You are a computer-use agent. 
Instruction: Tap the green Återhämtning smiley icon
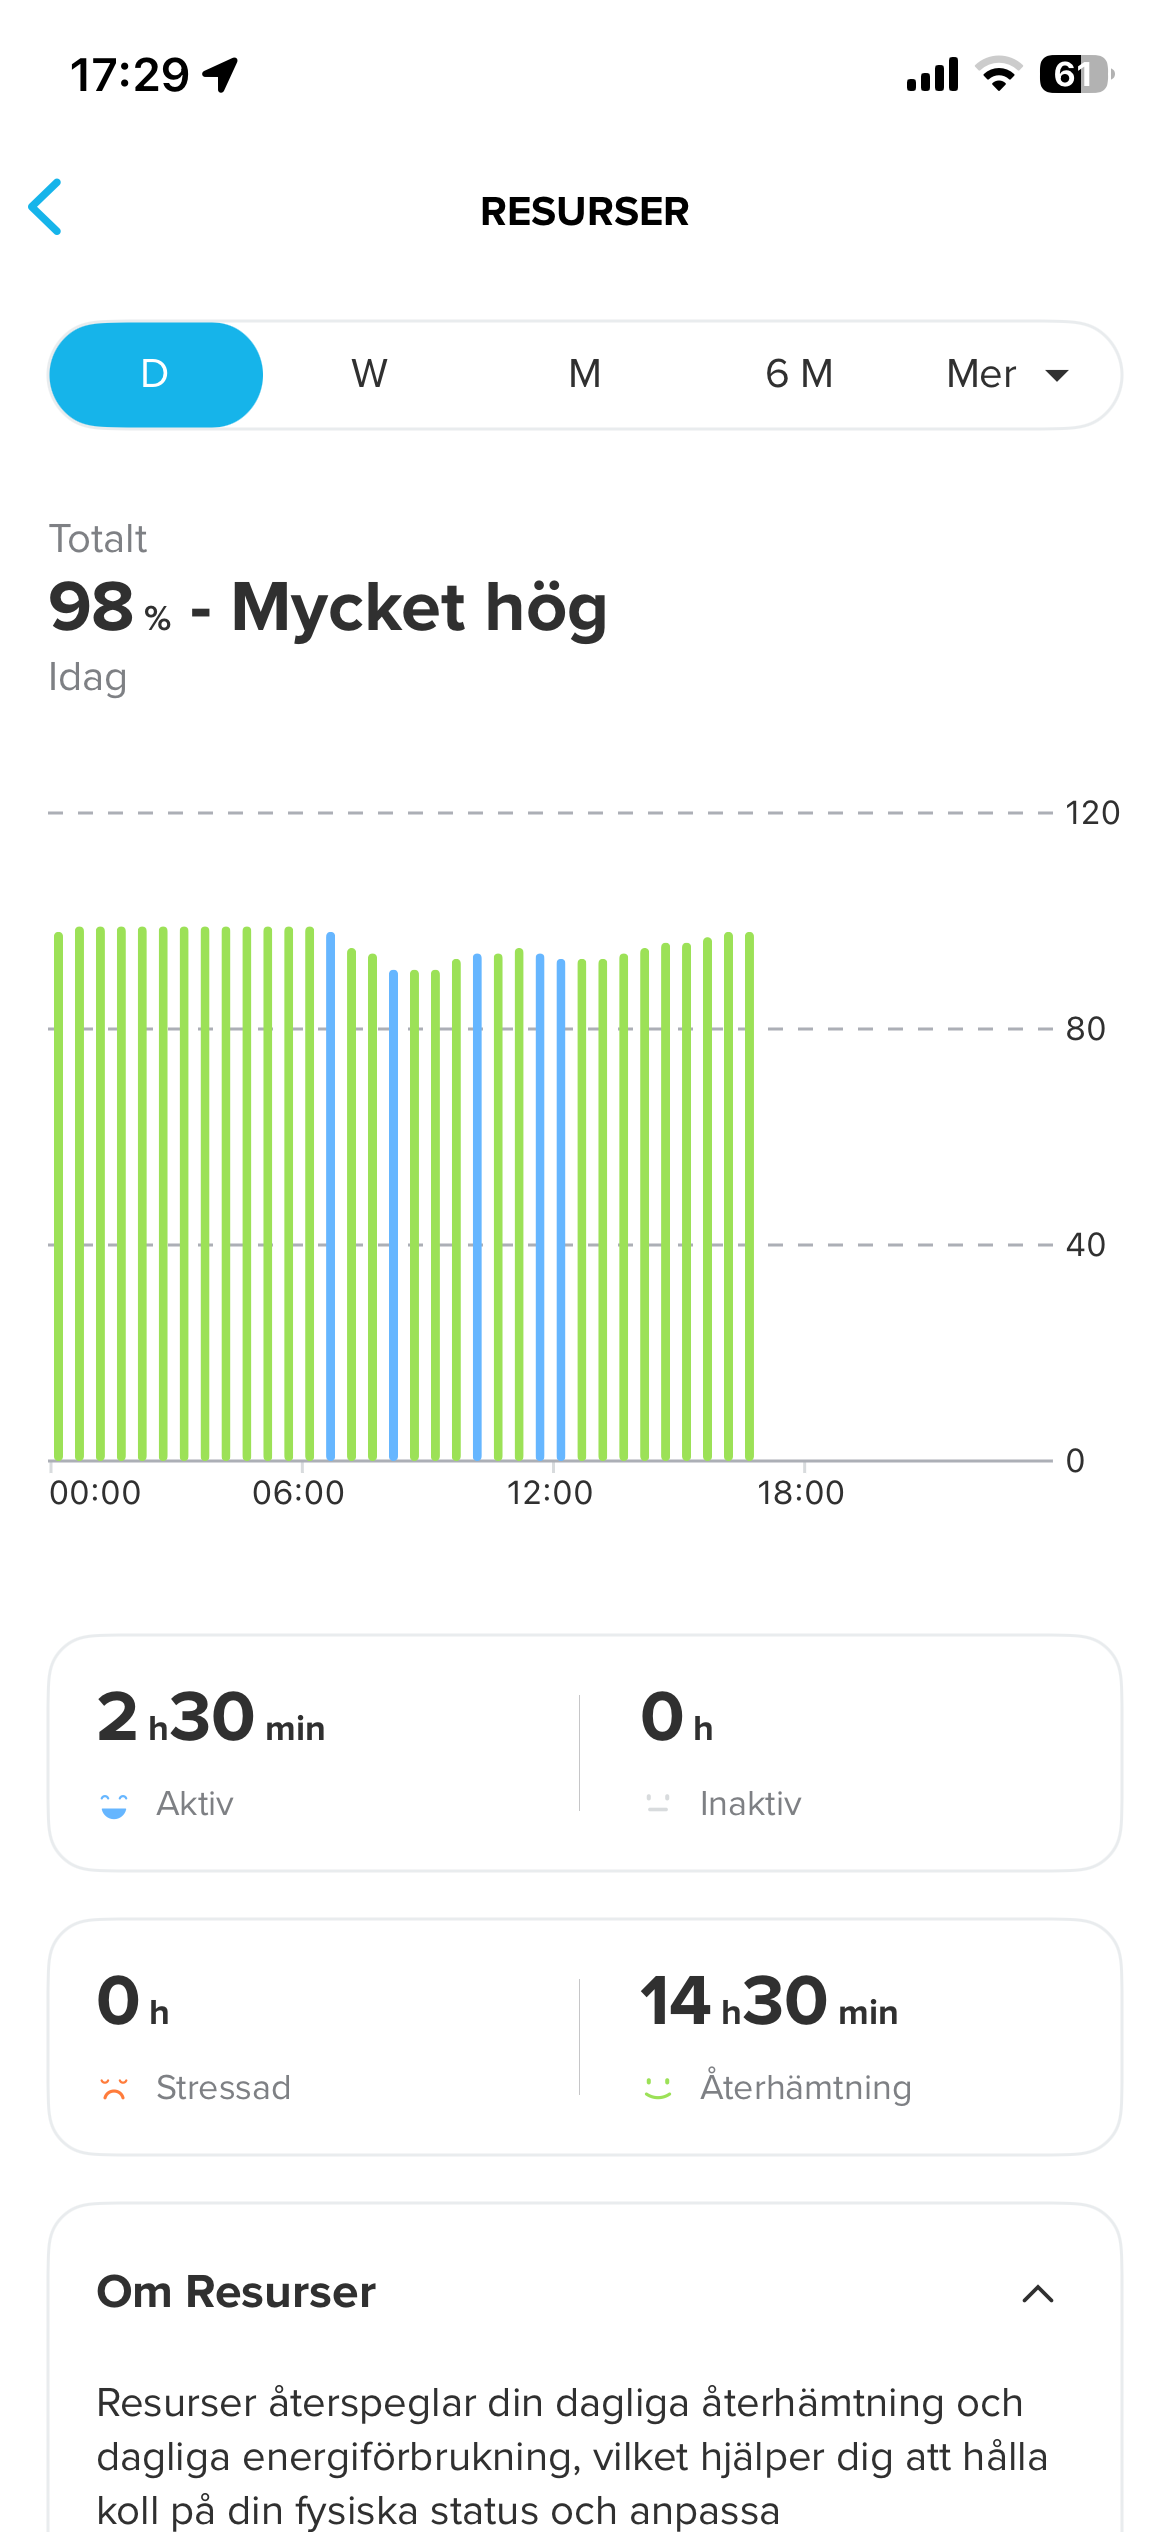(658, 2088)
